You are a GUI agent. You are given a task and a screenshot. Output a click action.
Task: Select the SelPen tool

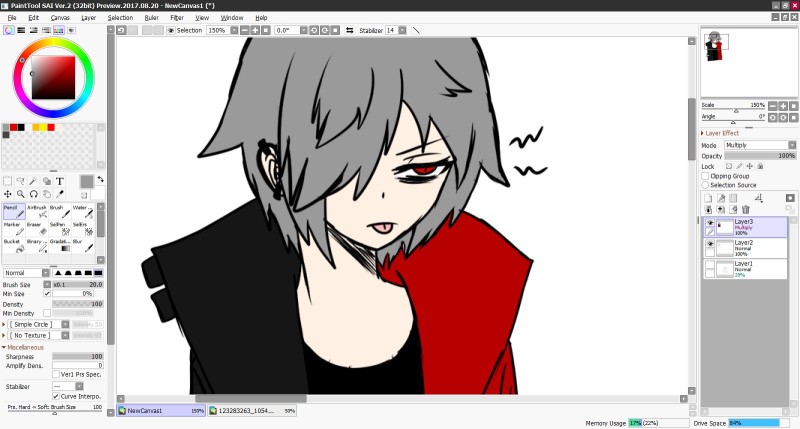coord(60,228)
